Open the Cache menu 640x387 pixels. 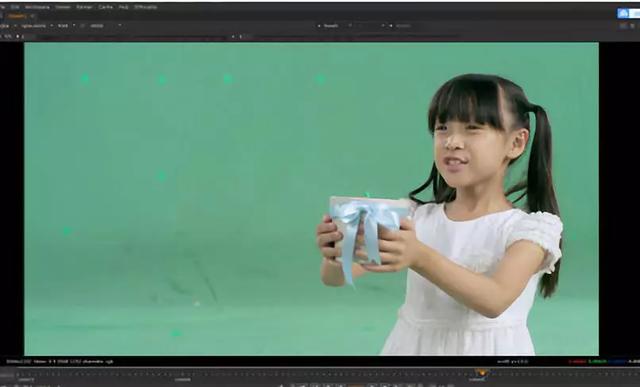(x=105, y=7)
